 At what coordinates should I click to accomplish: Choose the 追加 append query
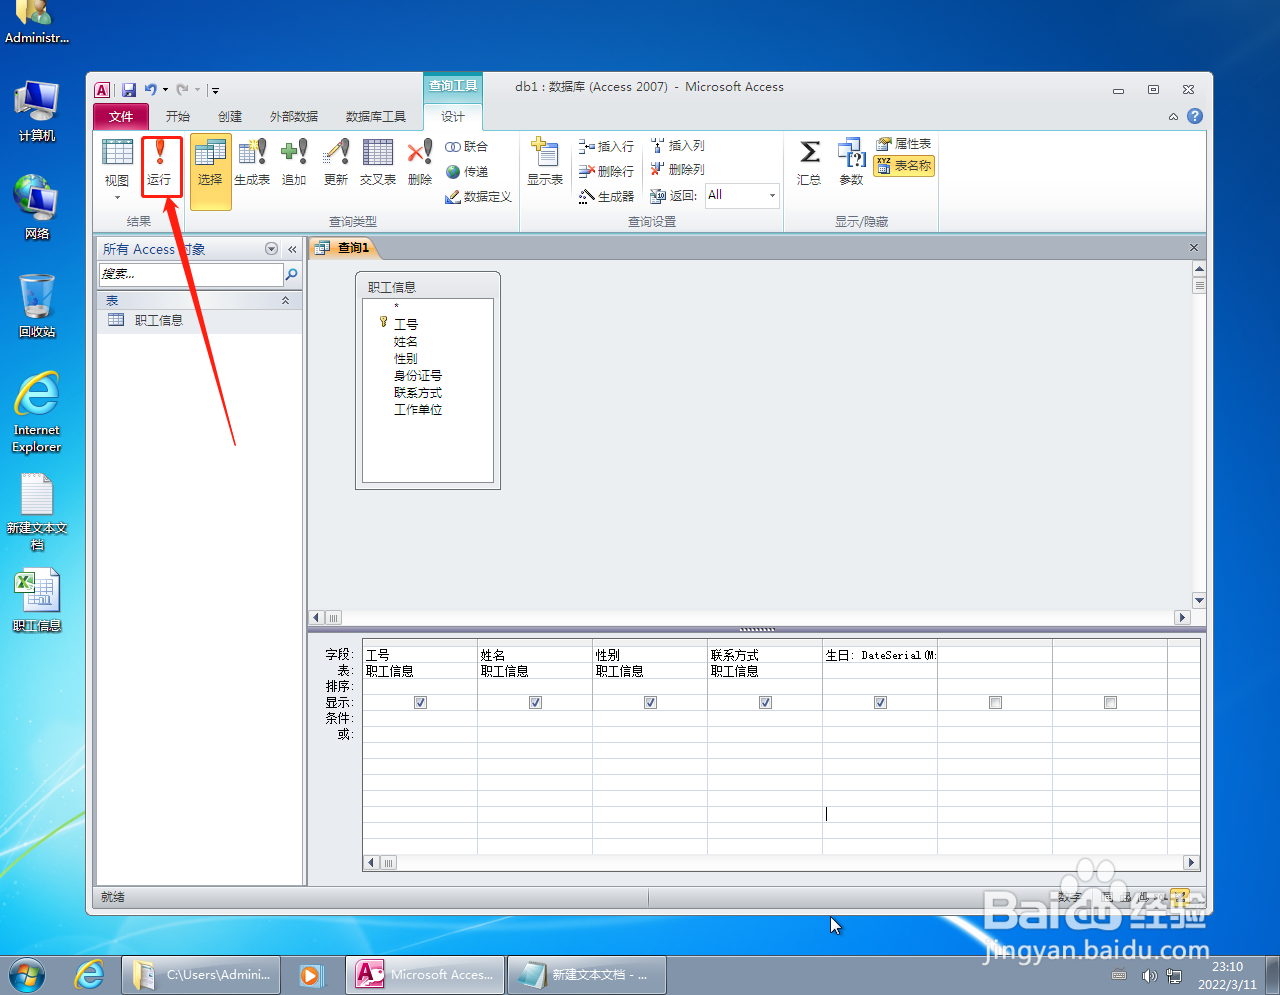[x=294, y=164]
